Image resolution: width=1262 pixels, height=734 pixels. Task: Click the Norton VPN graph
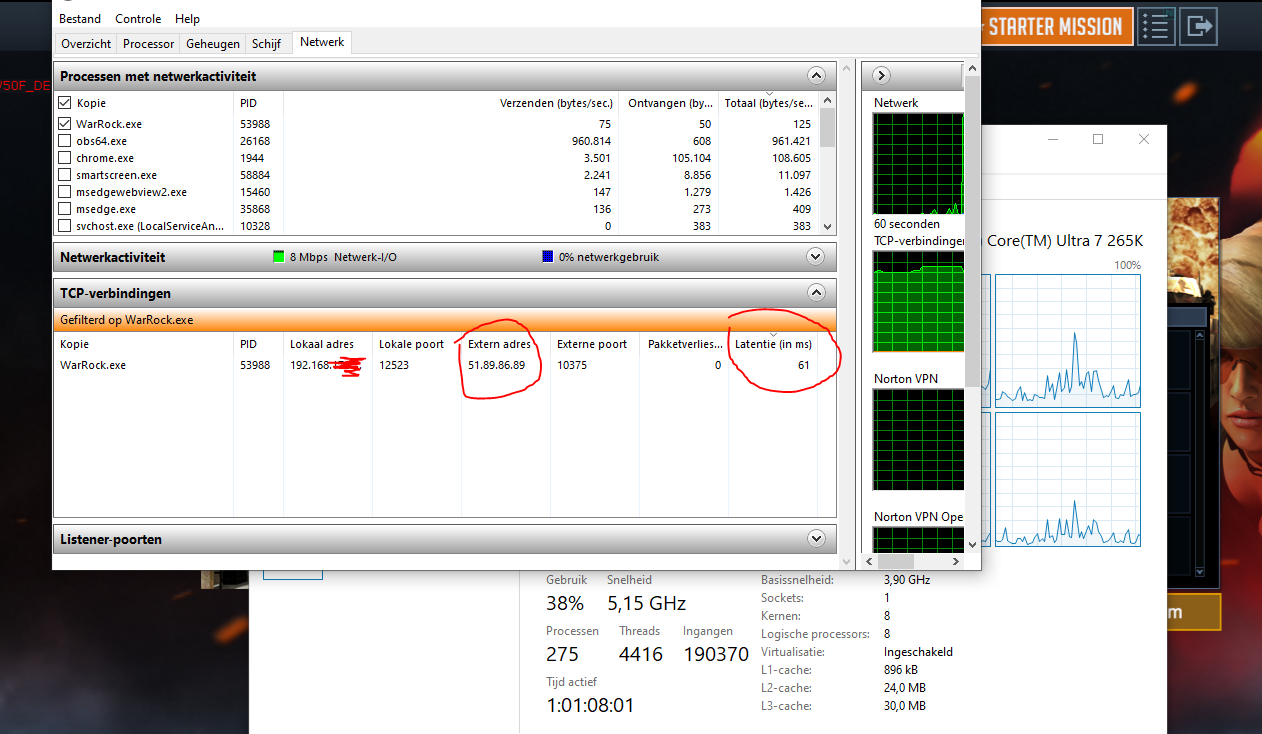(918, 439)
